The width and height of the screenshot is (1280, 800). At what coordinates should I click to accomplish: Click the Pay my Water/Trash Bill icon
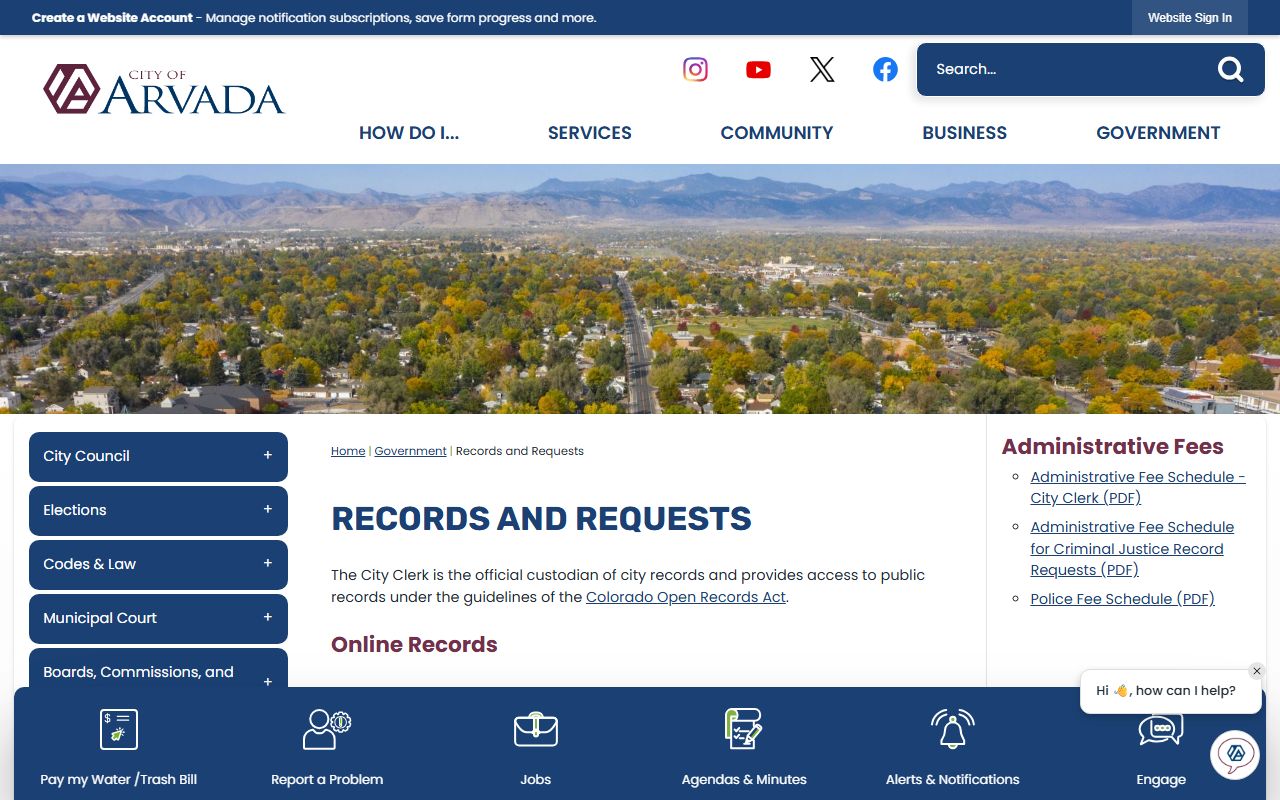(x=119, y=729)
